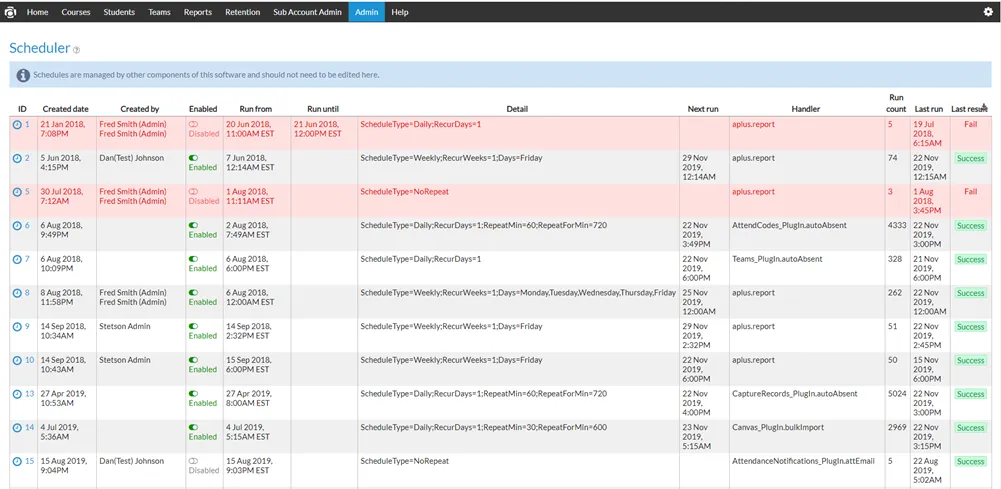This screenshot has height=489, width=1001.
Task: Toggle the Disabled switch for schedule 1
Action: click(193, 124)
